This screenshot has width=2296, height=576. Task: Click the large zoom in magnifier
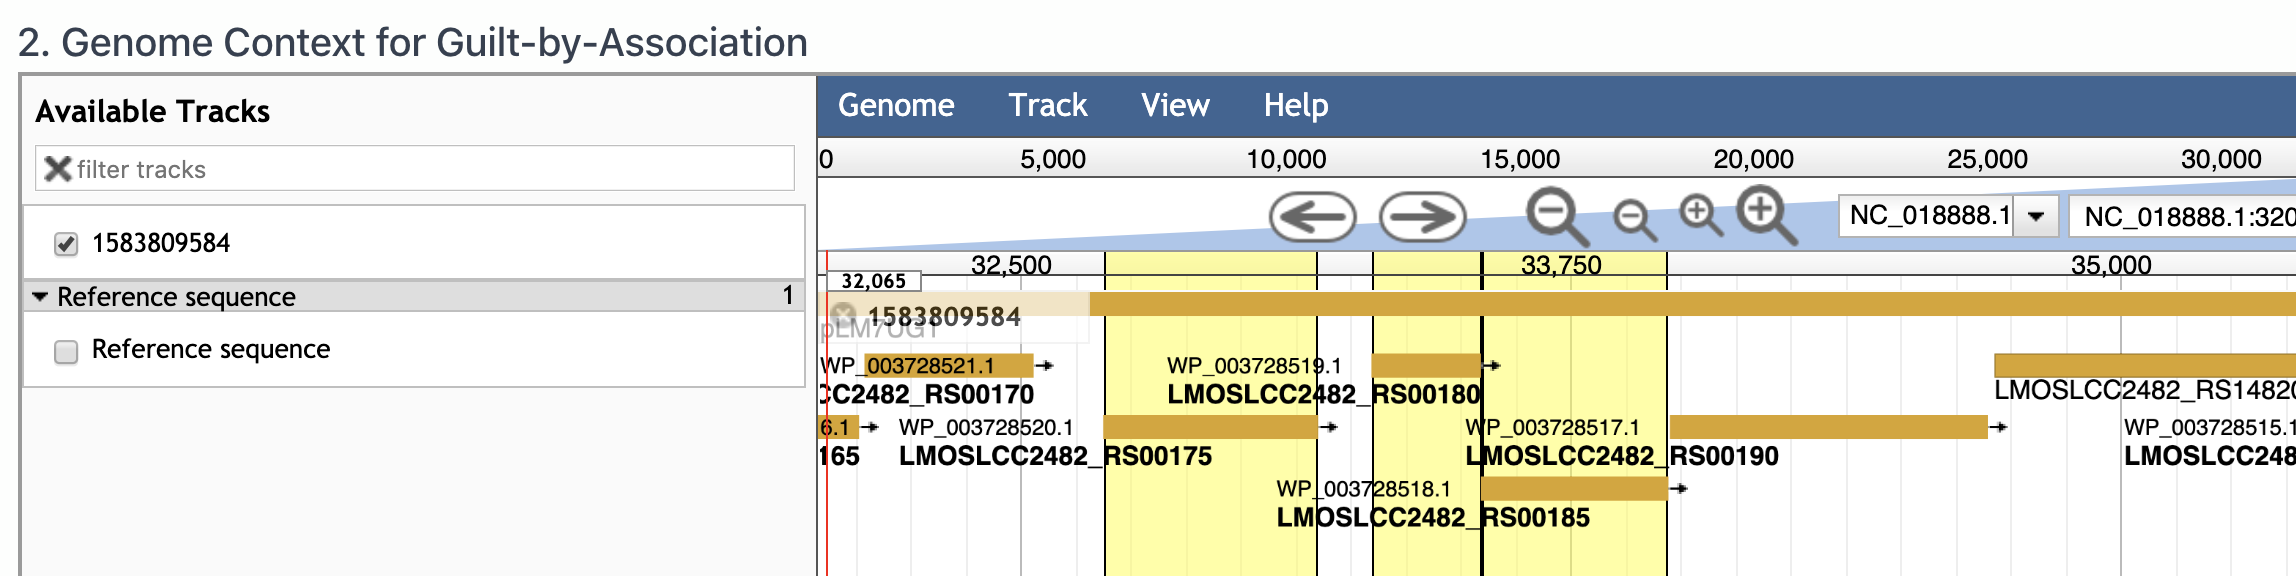[x=1767, y=216]
